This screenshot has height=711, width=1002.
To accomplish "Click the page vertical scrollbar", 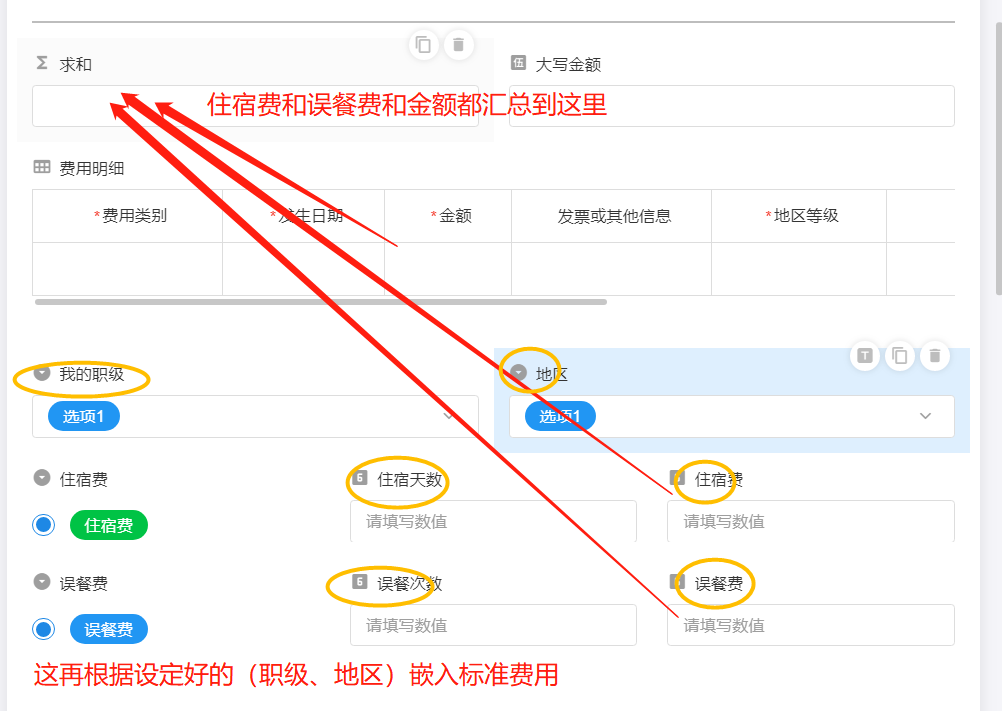I will (x=999, y=158).
